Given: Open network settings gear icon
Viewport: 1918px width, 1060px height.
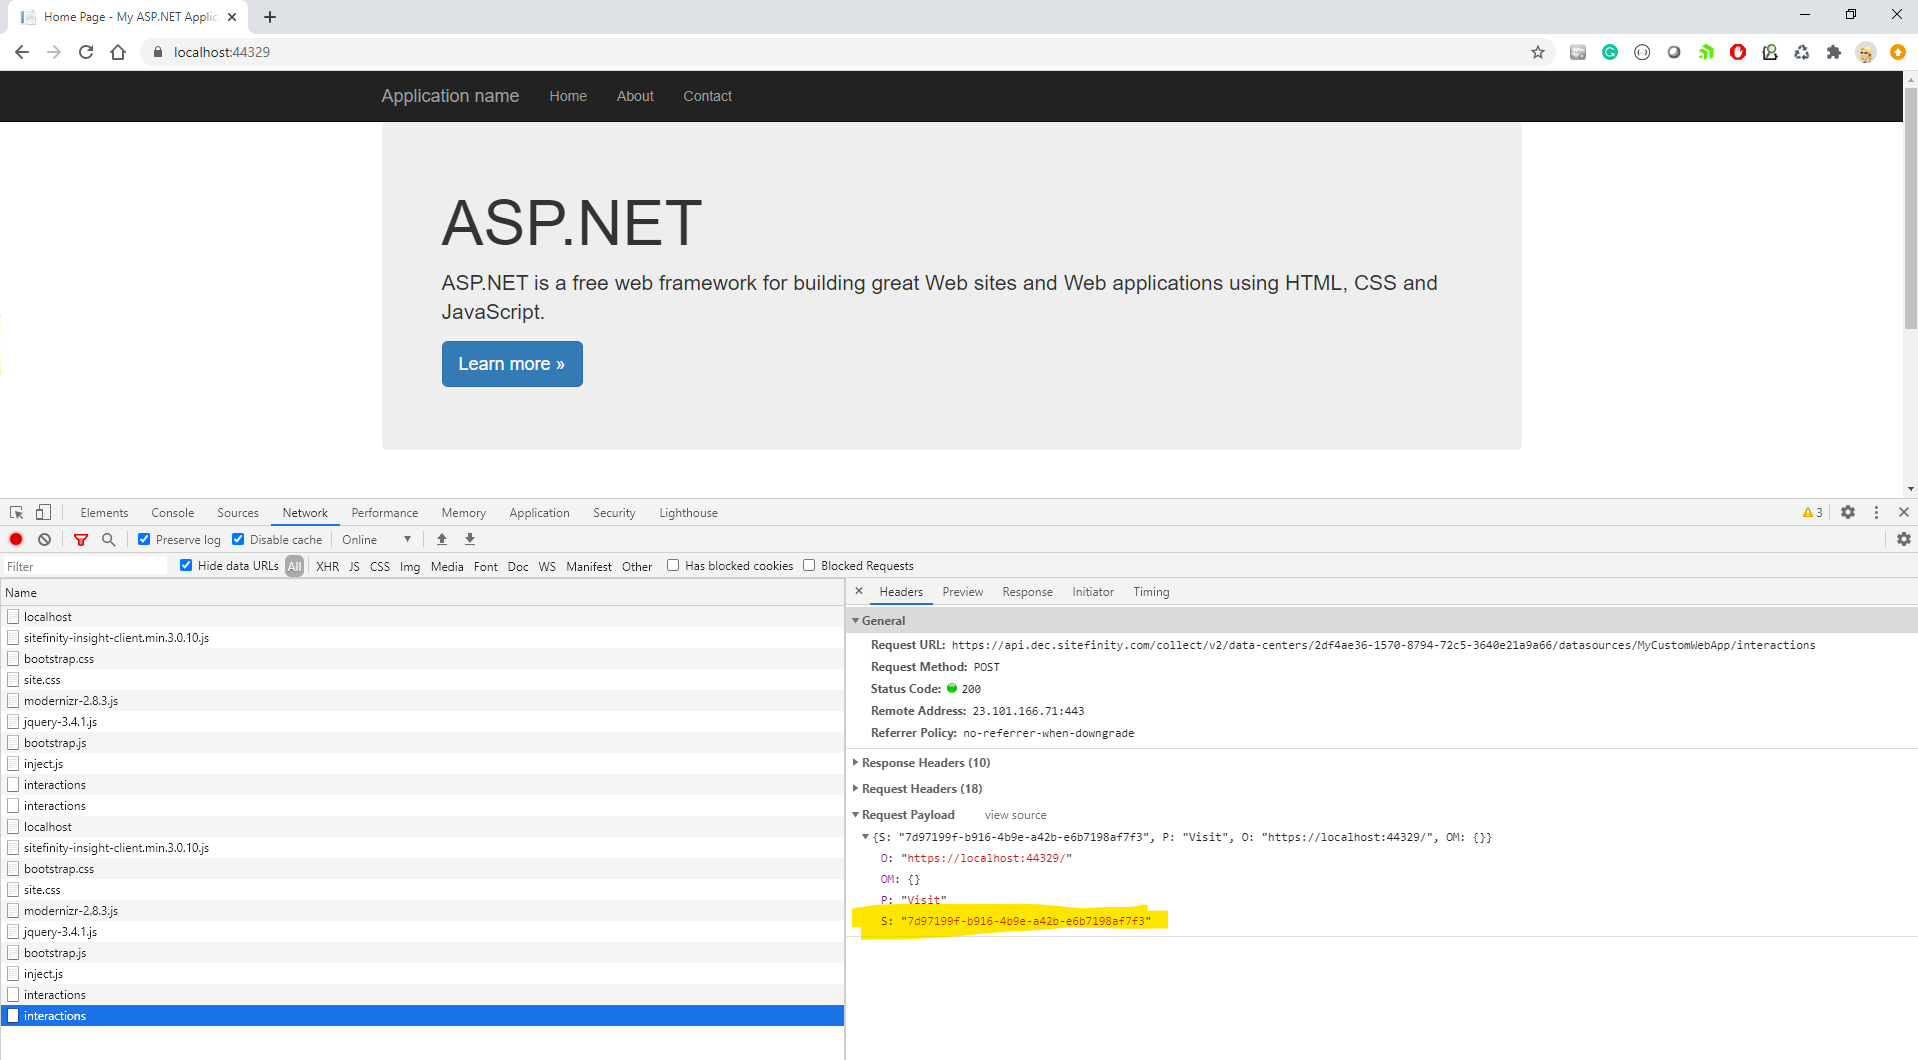Looking at the screenshot, I should [1904, 539].
